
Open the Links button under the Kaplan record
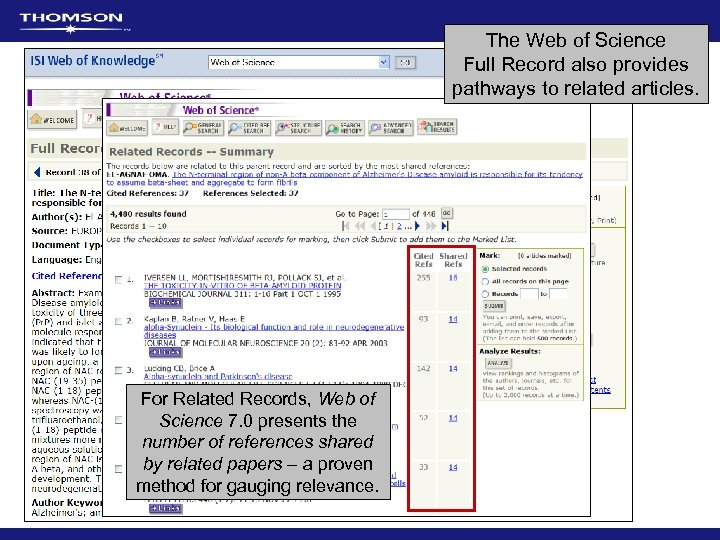(165, 352)
